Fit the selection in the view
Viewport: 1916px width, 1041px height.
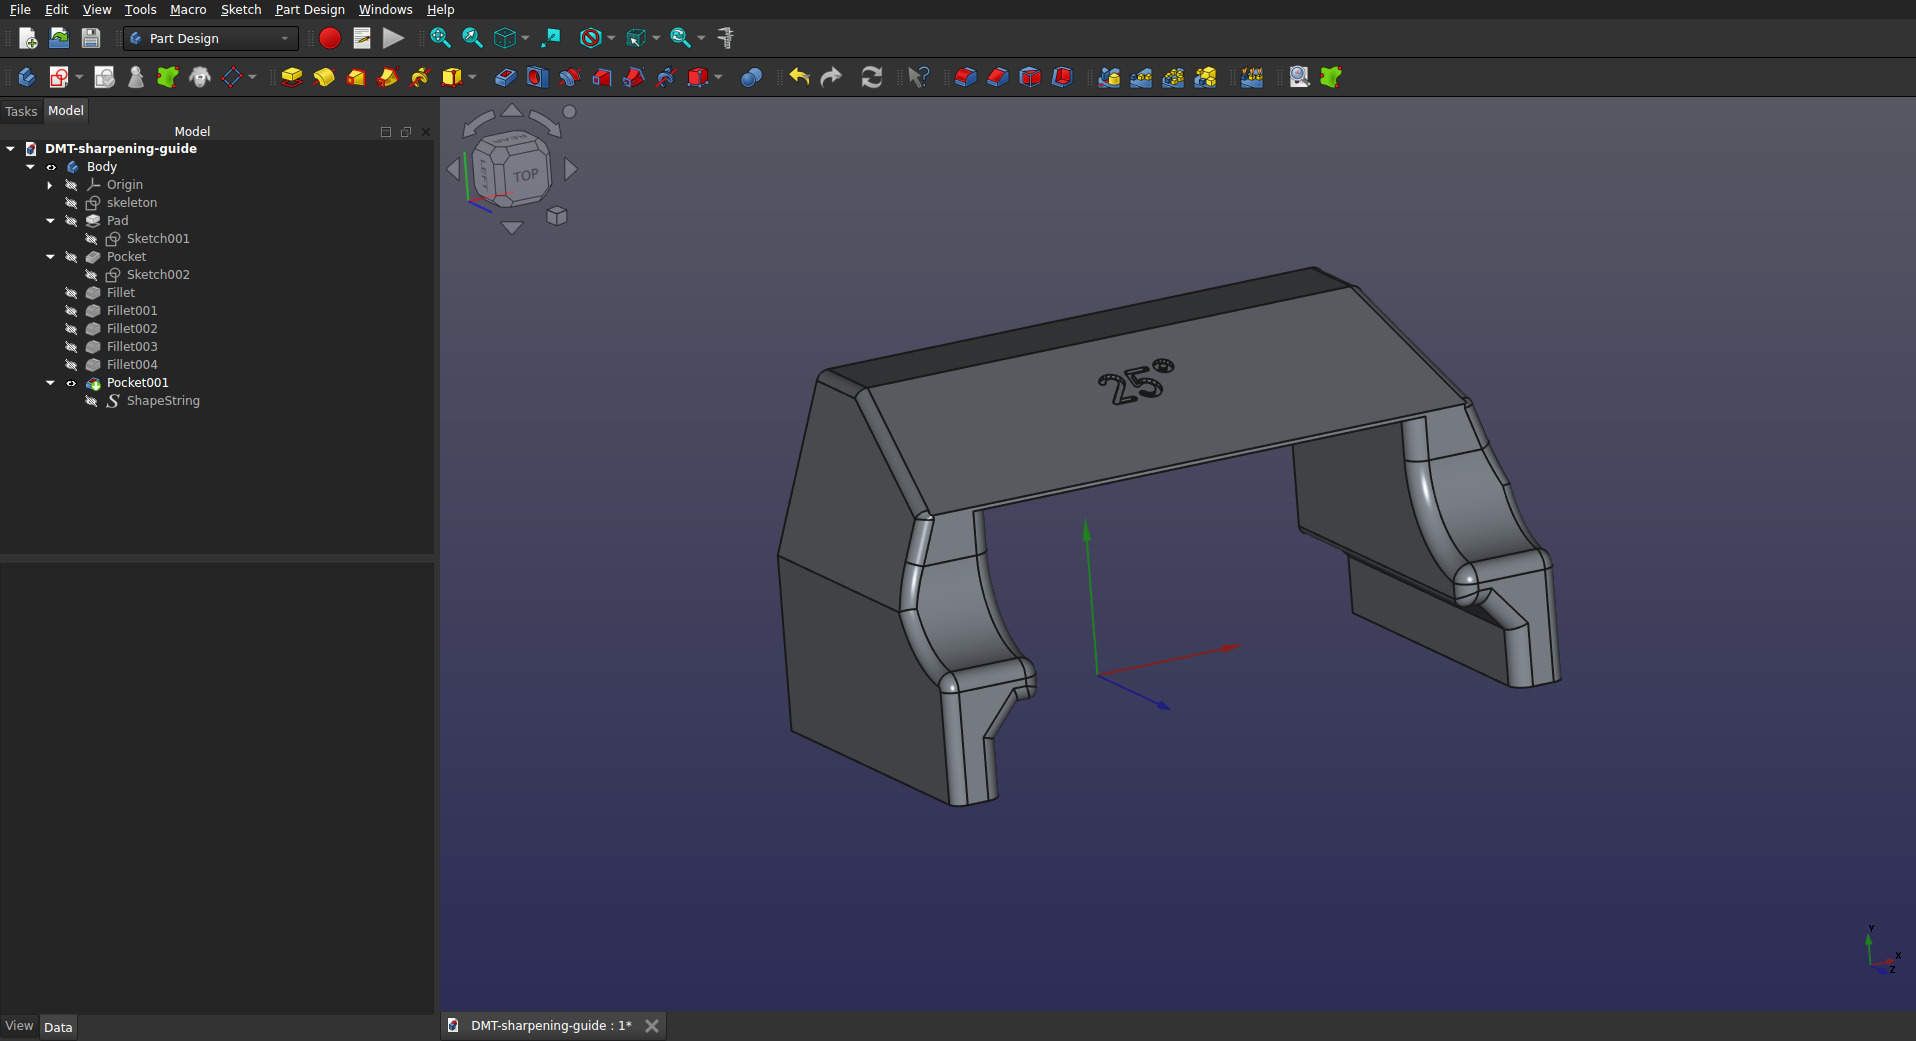[x=472, y=38]
